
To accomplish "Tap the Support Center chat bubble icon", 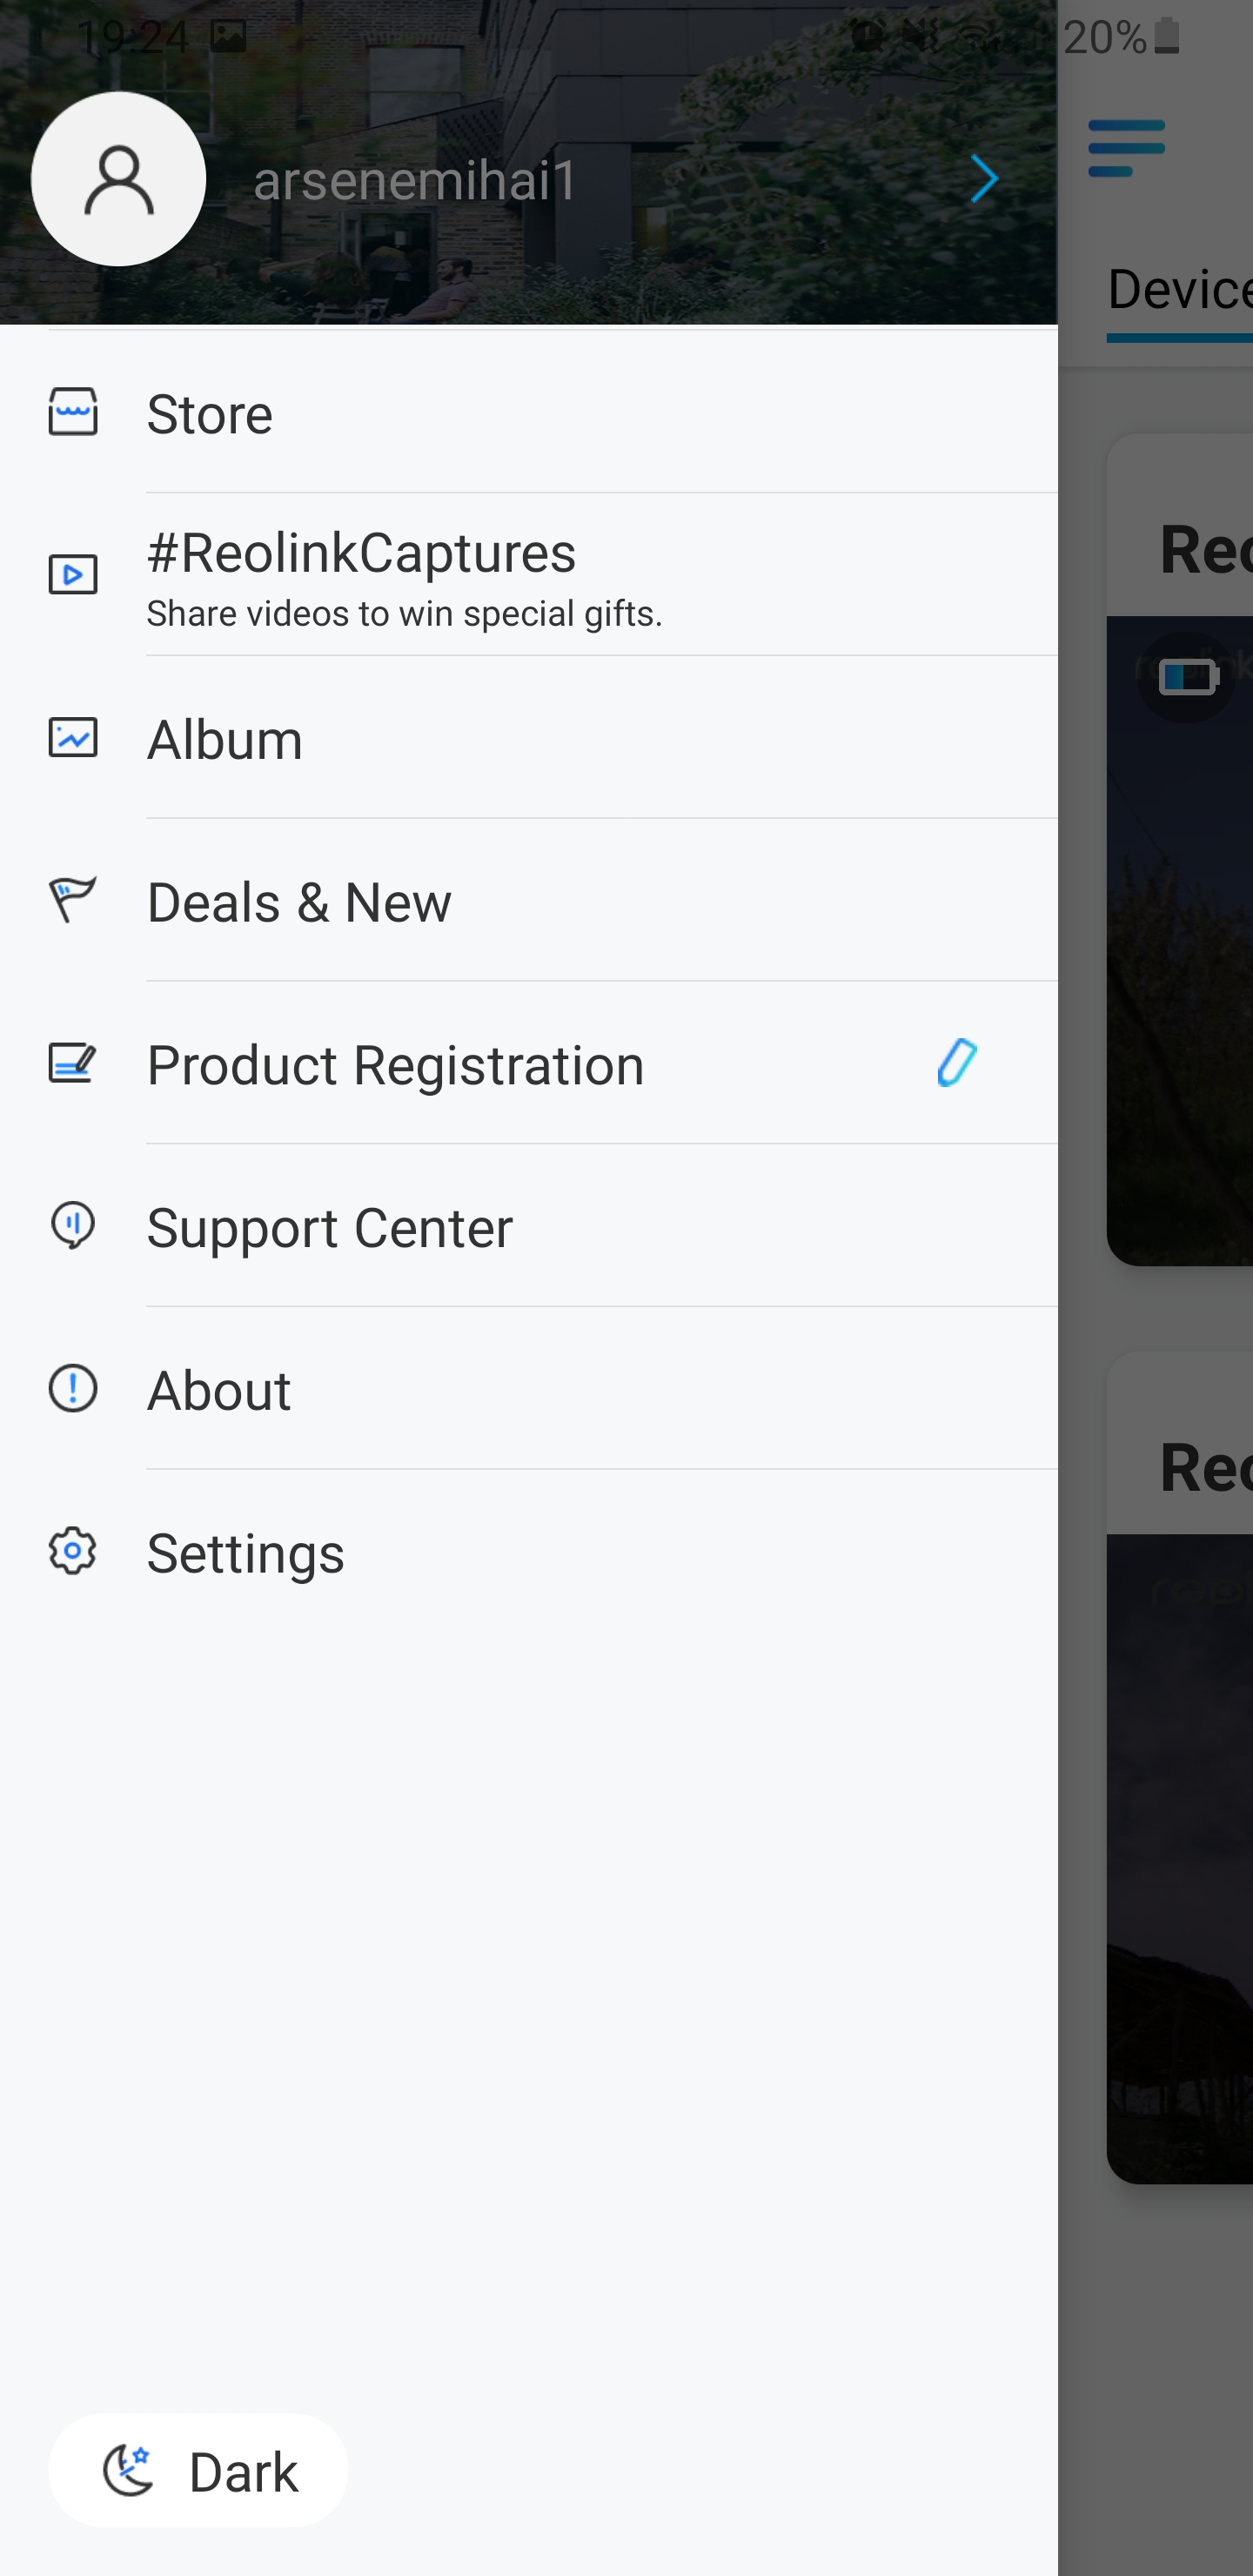I will point(73,1226).
